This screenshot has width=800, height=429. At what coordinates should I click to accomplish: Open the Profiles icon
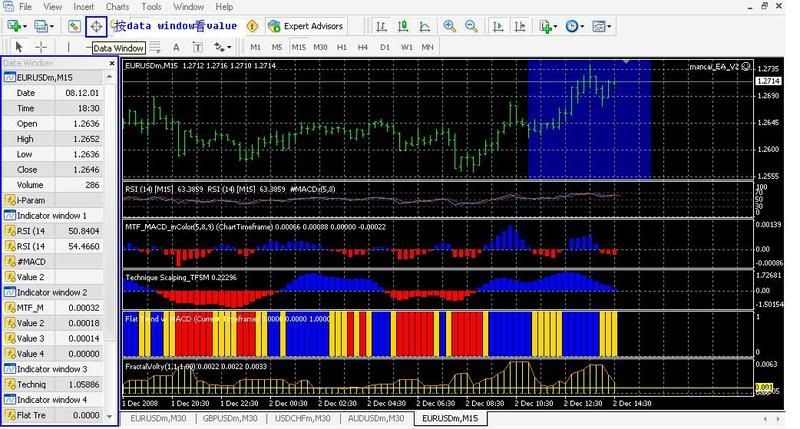pos(40,26)
